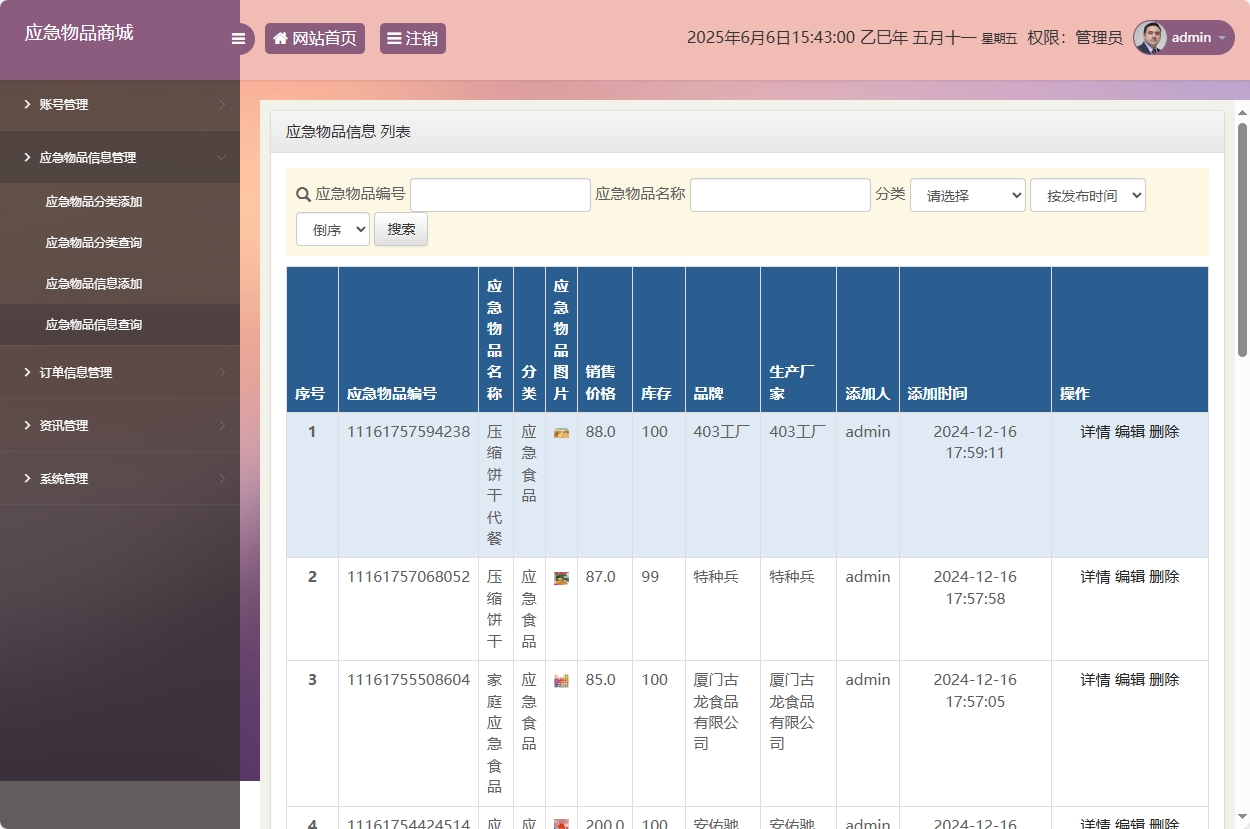Click the 家庭应急食品 product image thumbnail
The image size is (1250, 829).
pyautogui.click(x=561, y=680)
